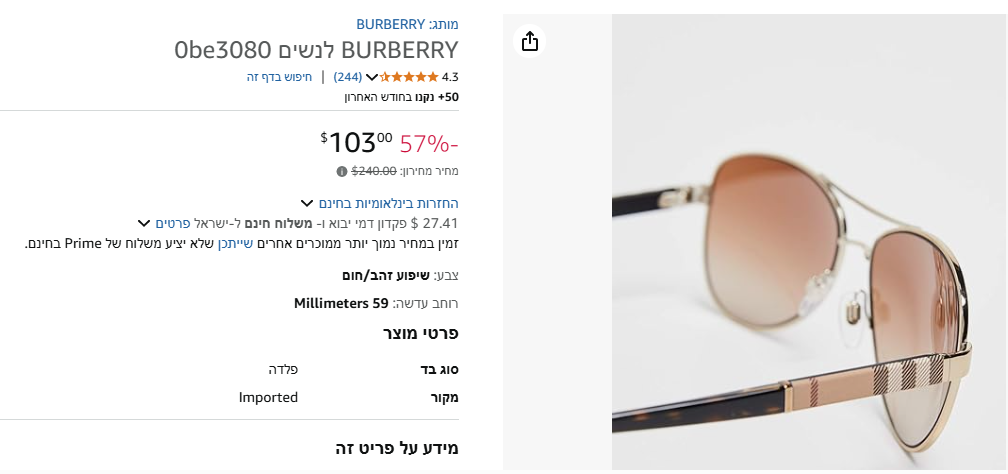Screen dimensions: 1008x474
Task: Expand the rating breakdown chevron near the stars
Action: [x=372, y=77]
